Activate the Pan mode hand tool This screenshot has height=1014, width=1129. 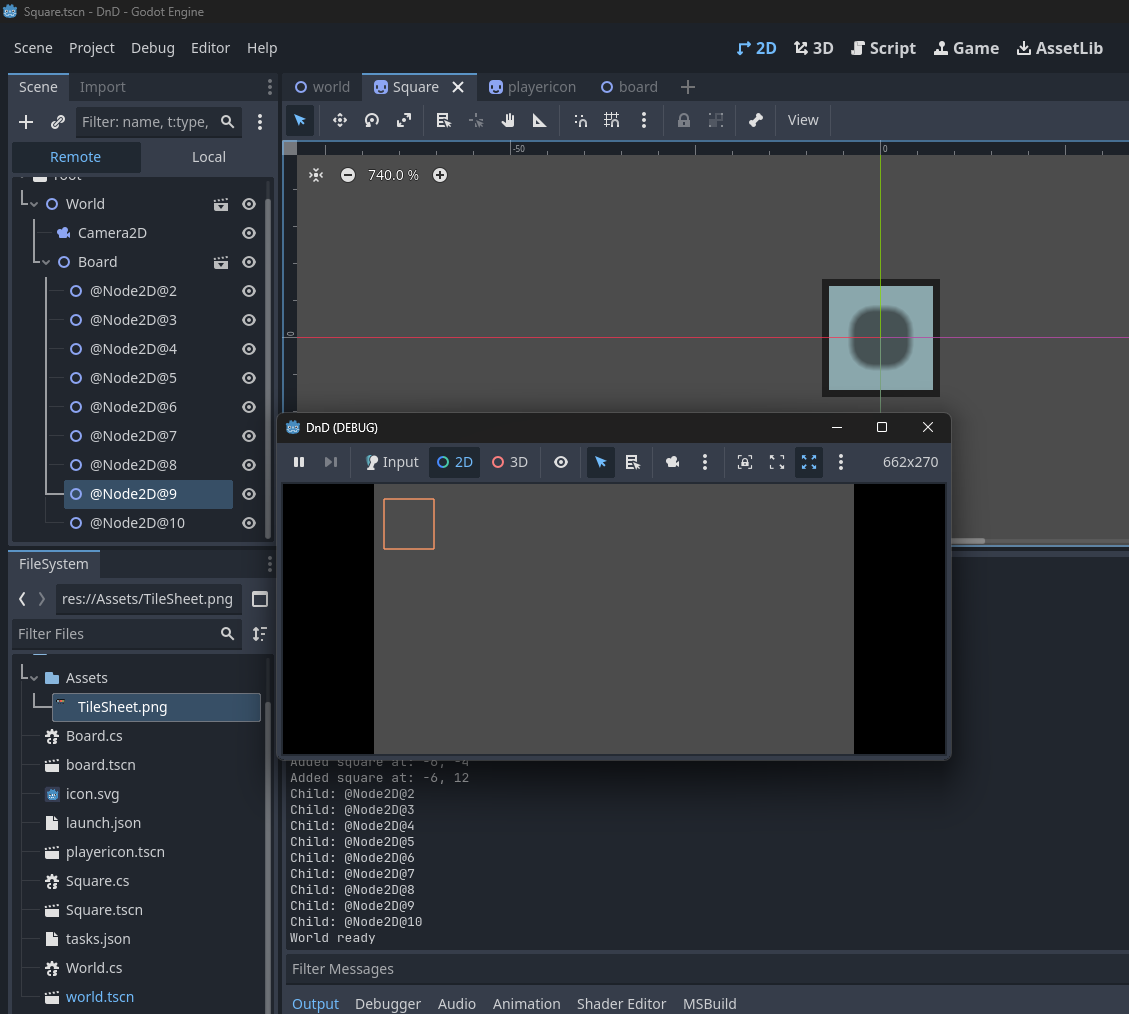[508, 120]
